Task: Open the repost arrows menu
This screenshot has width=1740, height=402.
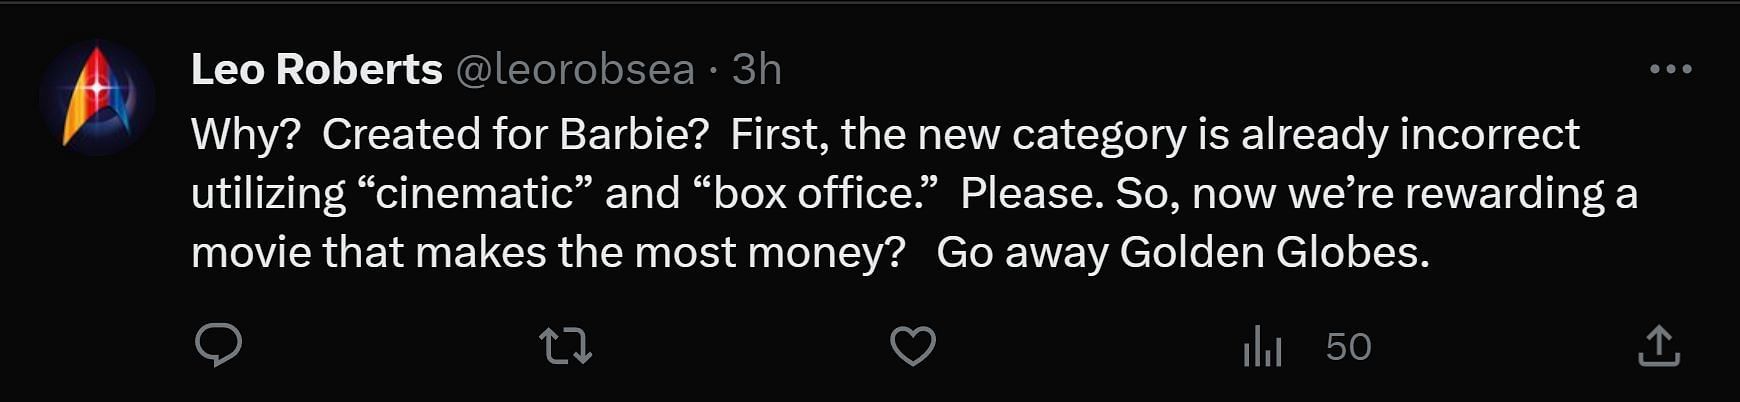Action: point(566,347)
